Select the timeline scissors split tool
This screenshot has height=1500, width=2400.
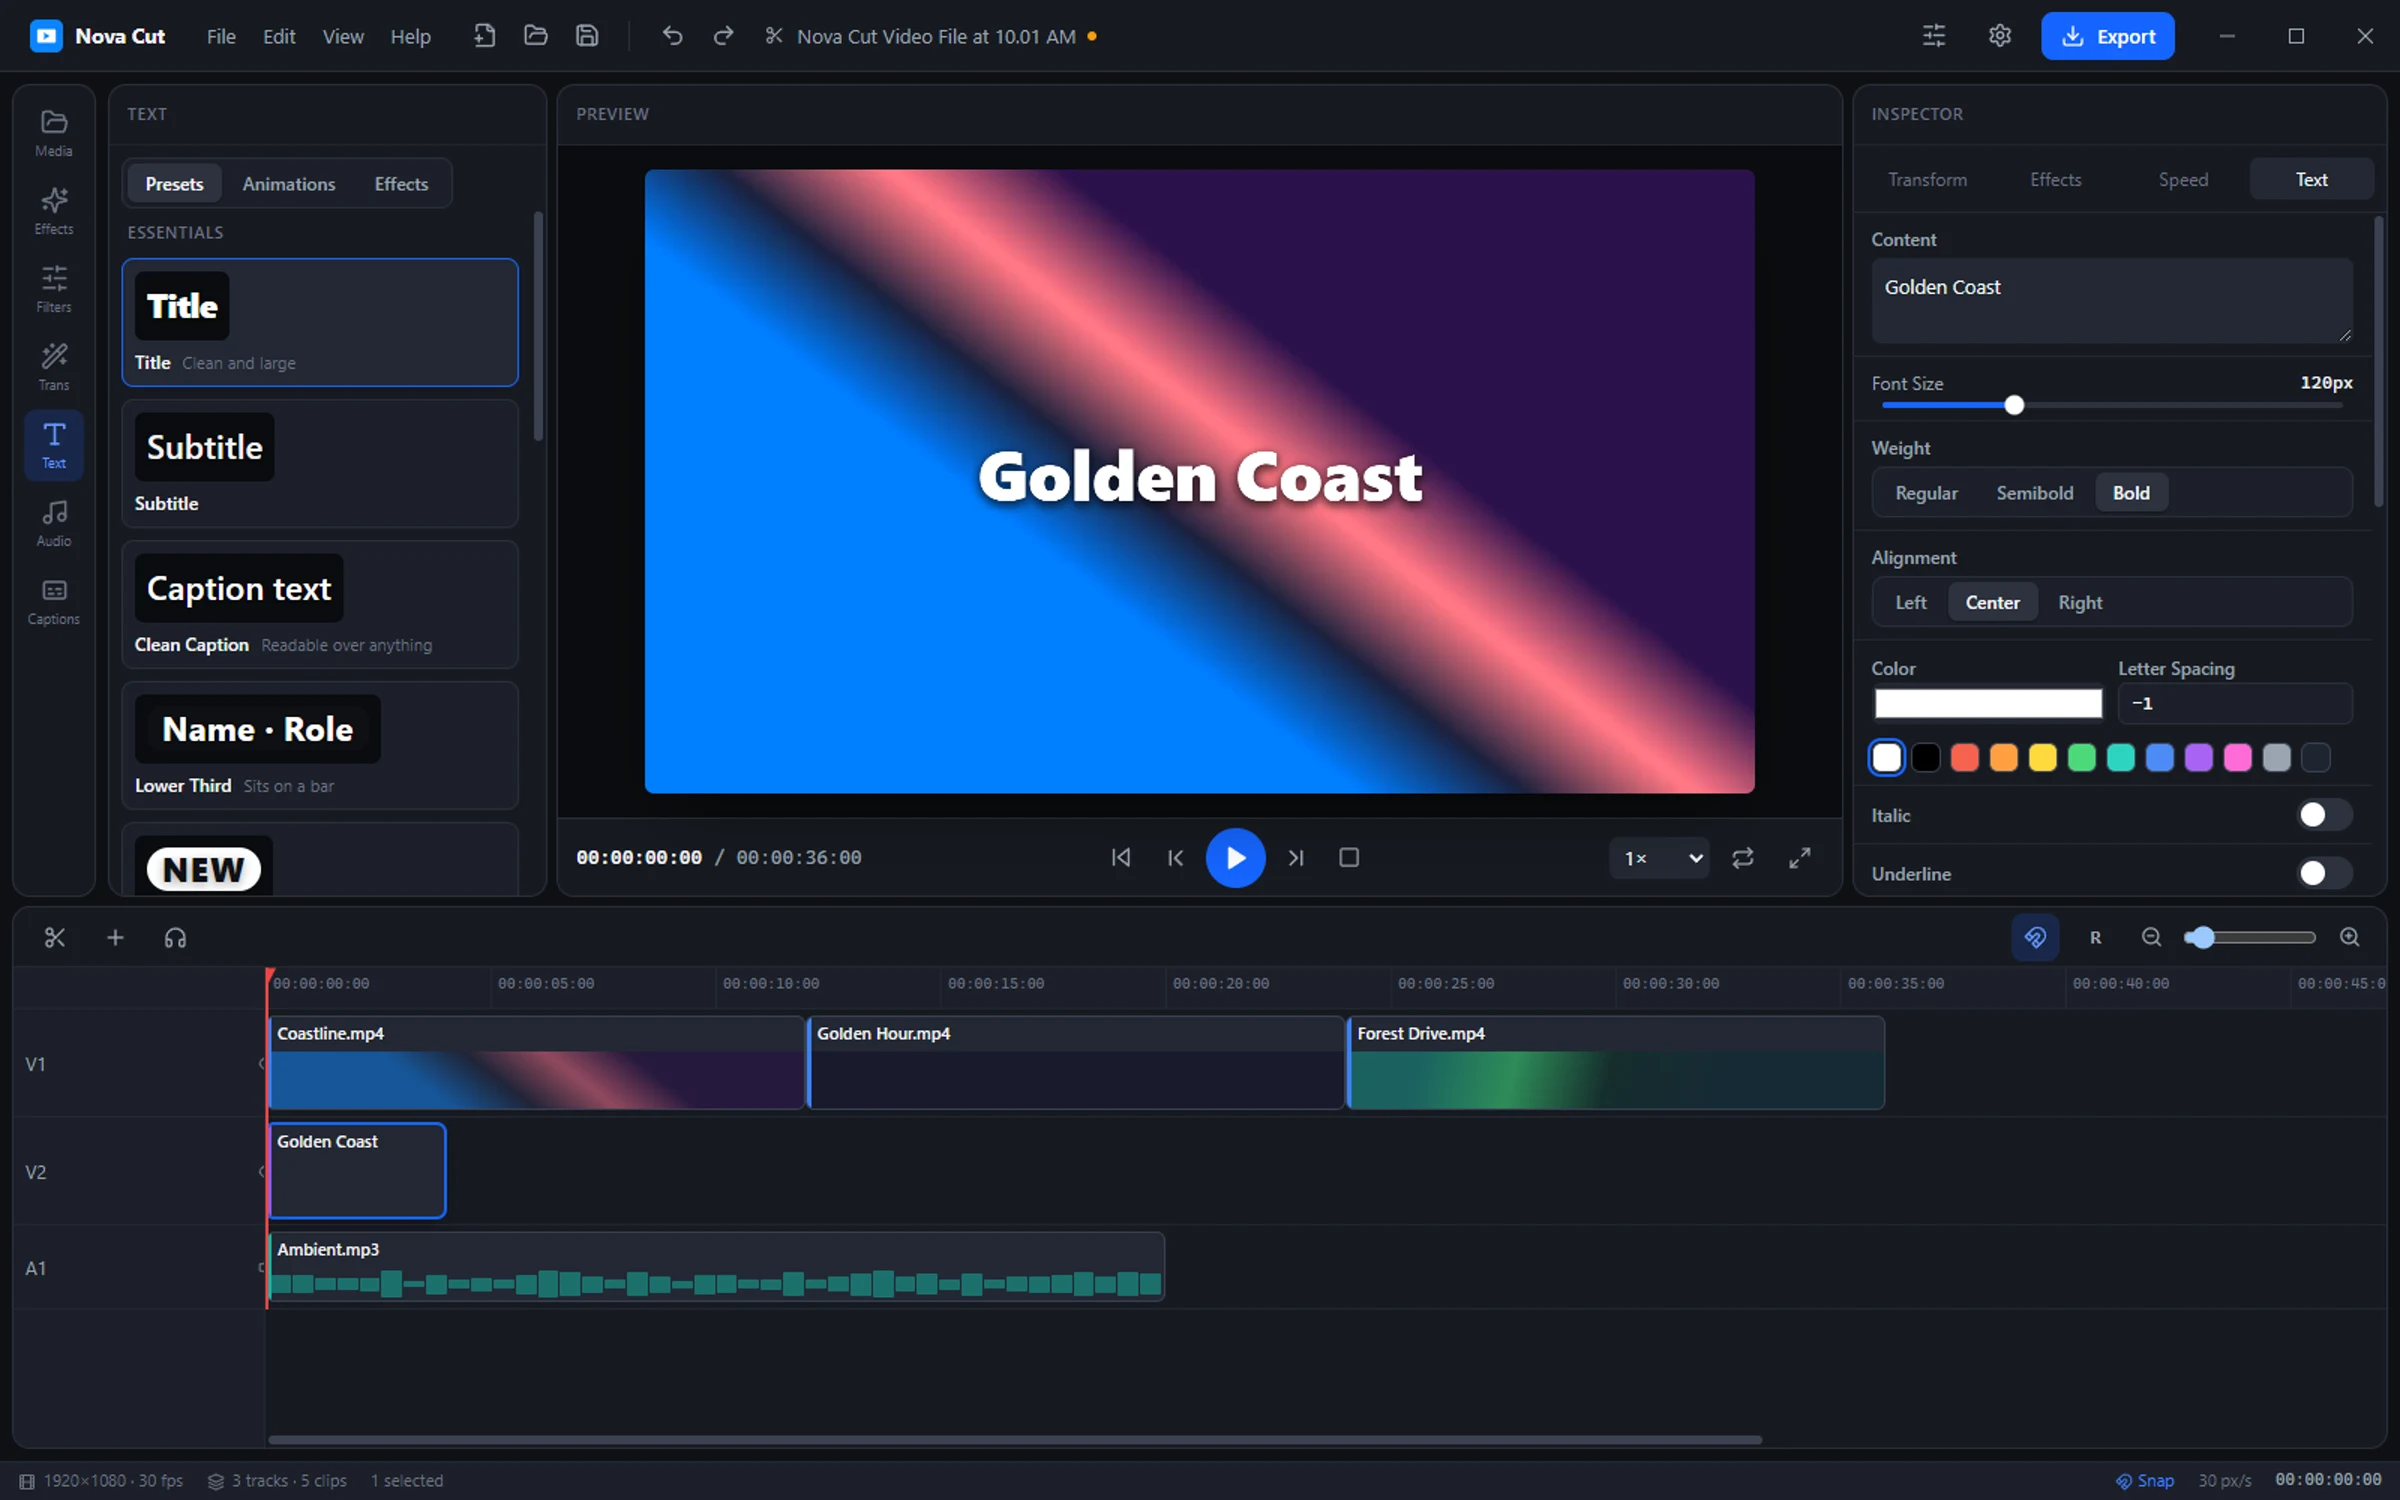pos(55,937)
